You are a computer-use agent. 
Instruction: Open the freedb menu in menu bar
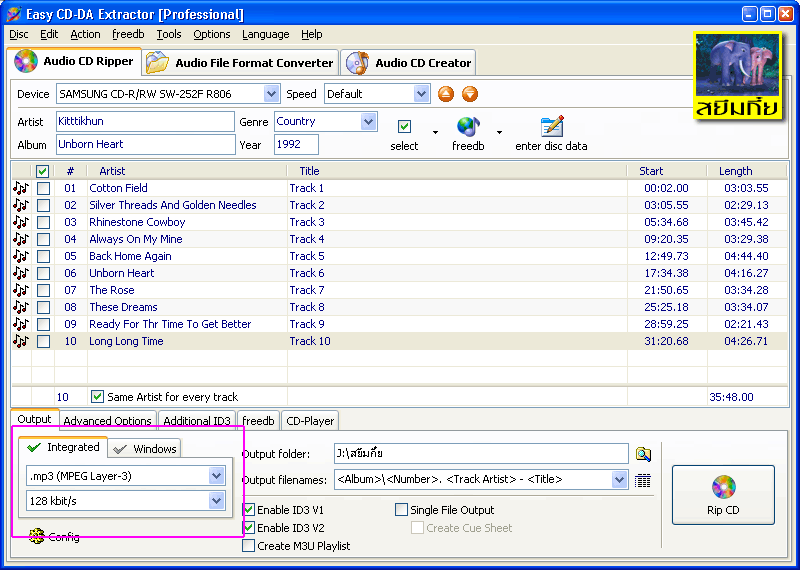pos(128,34)
